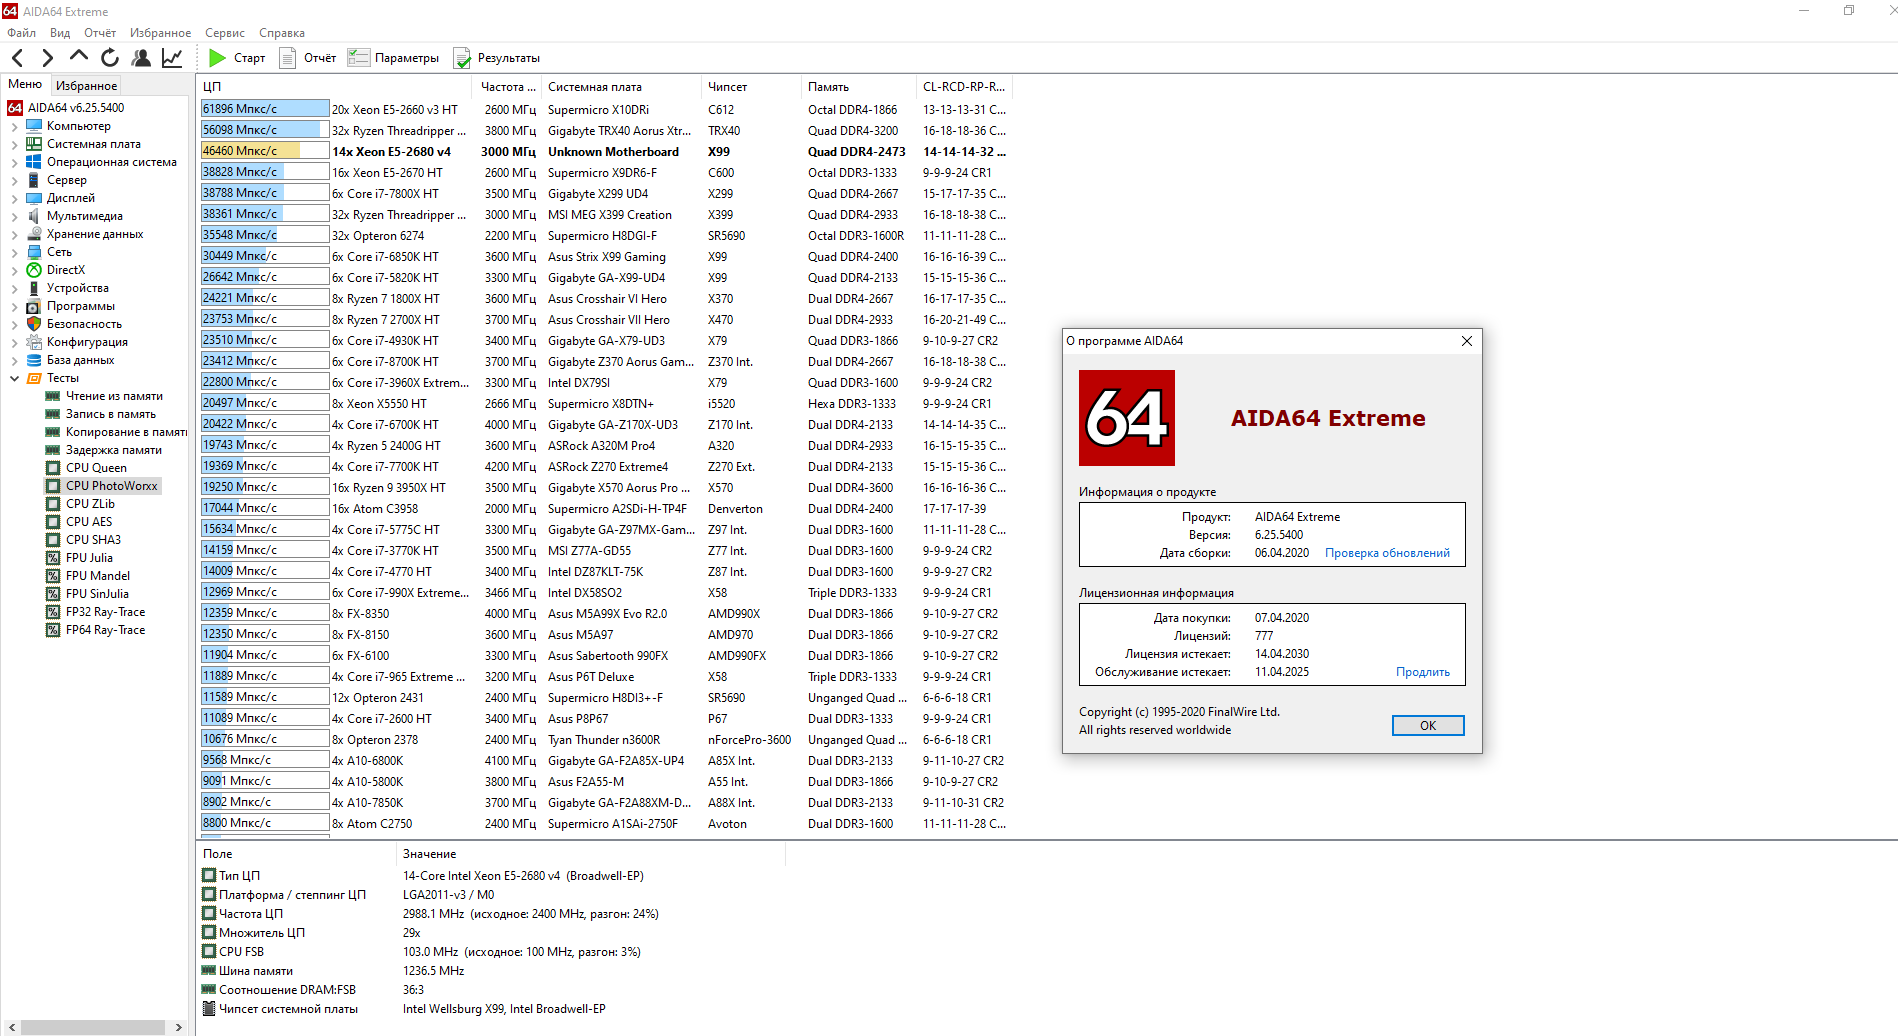This screenshot has width=1898, height=1036.
Task: Sort by the Память column header
Action: point(858,87)
